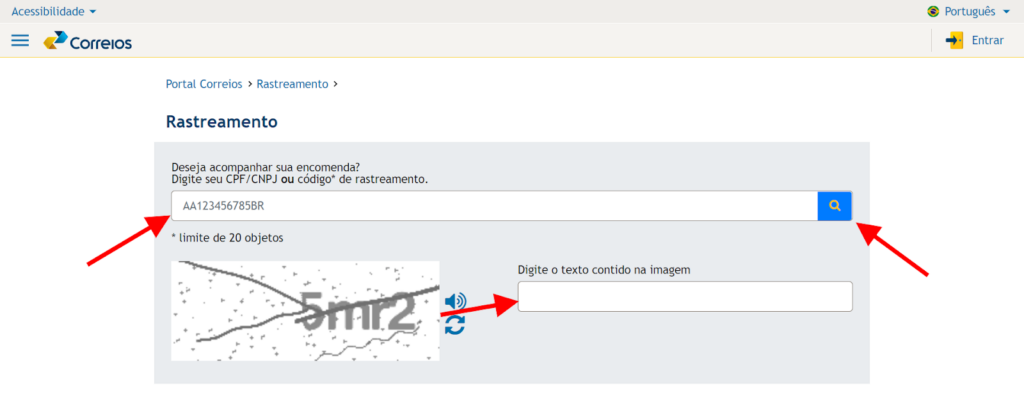This screenshot has width=1024, height=395.
Task: Refresh the captcha image icon
Action: pyautogui.click(x=455, y=324)
